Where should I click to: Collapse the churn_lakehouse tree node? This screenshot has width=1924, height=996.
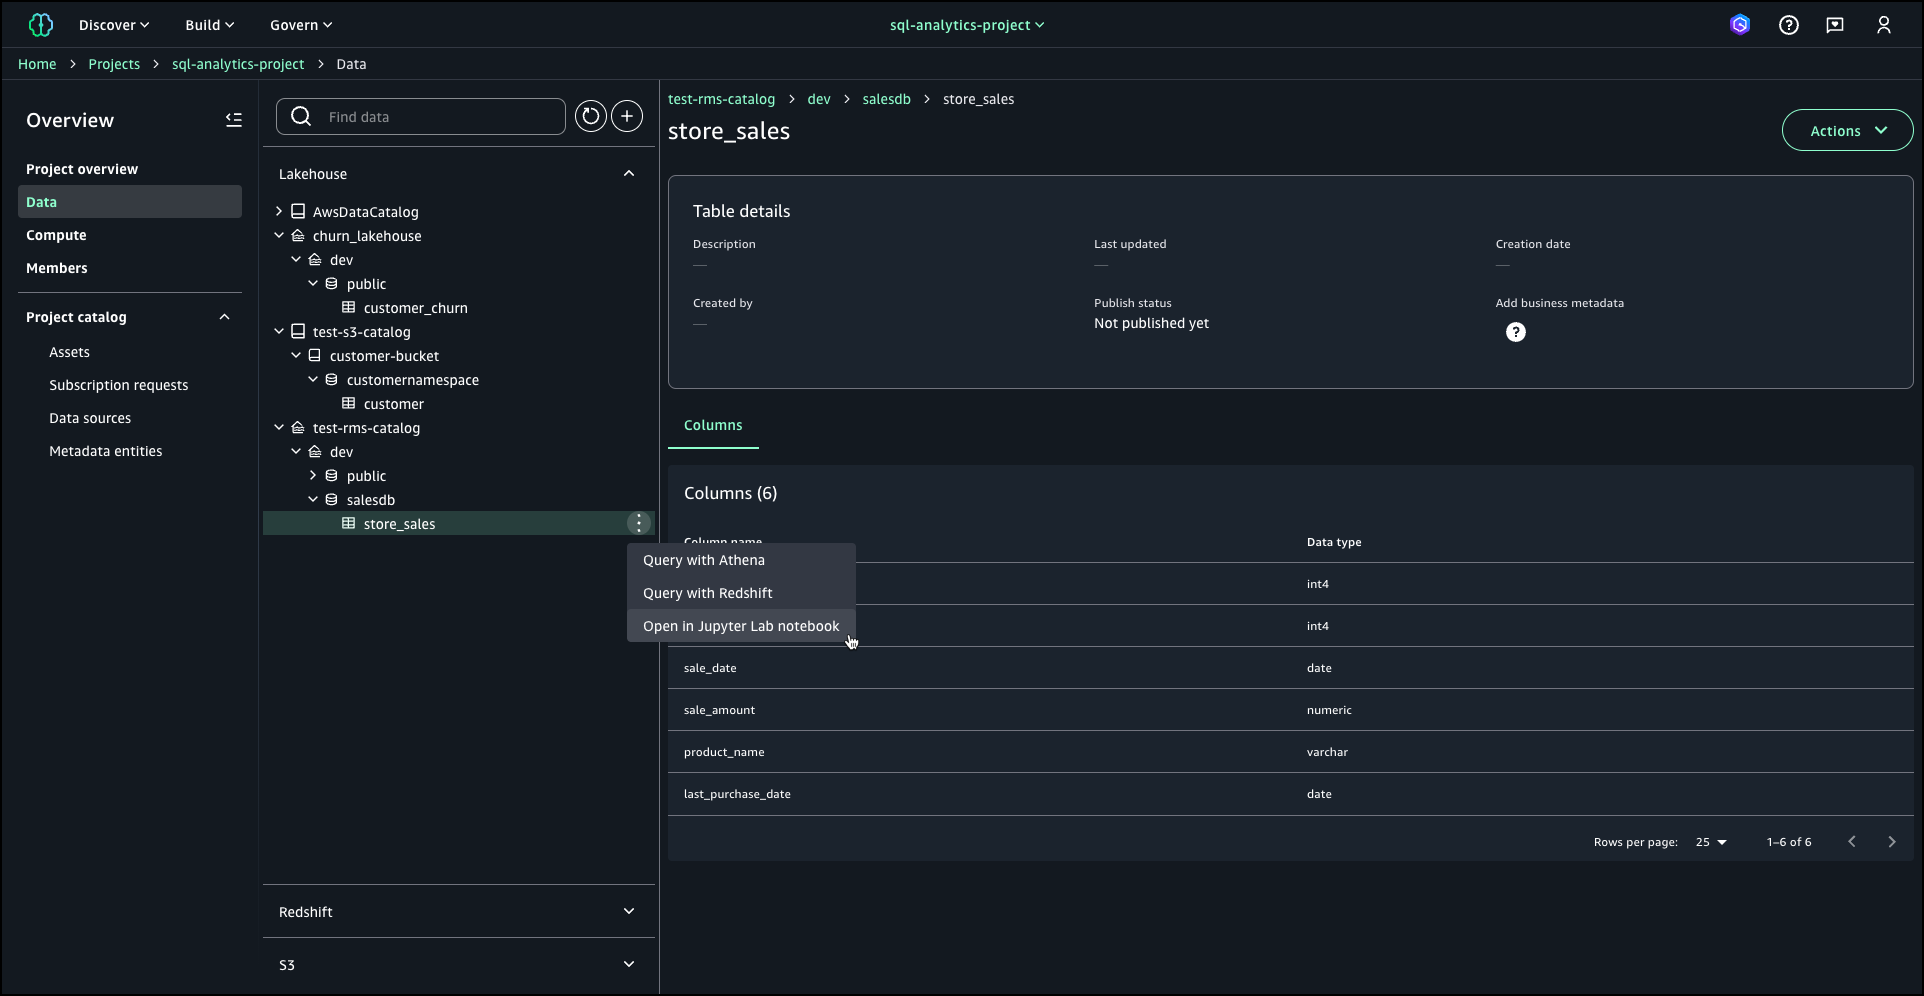279,236
